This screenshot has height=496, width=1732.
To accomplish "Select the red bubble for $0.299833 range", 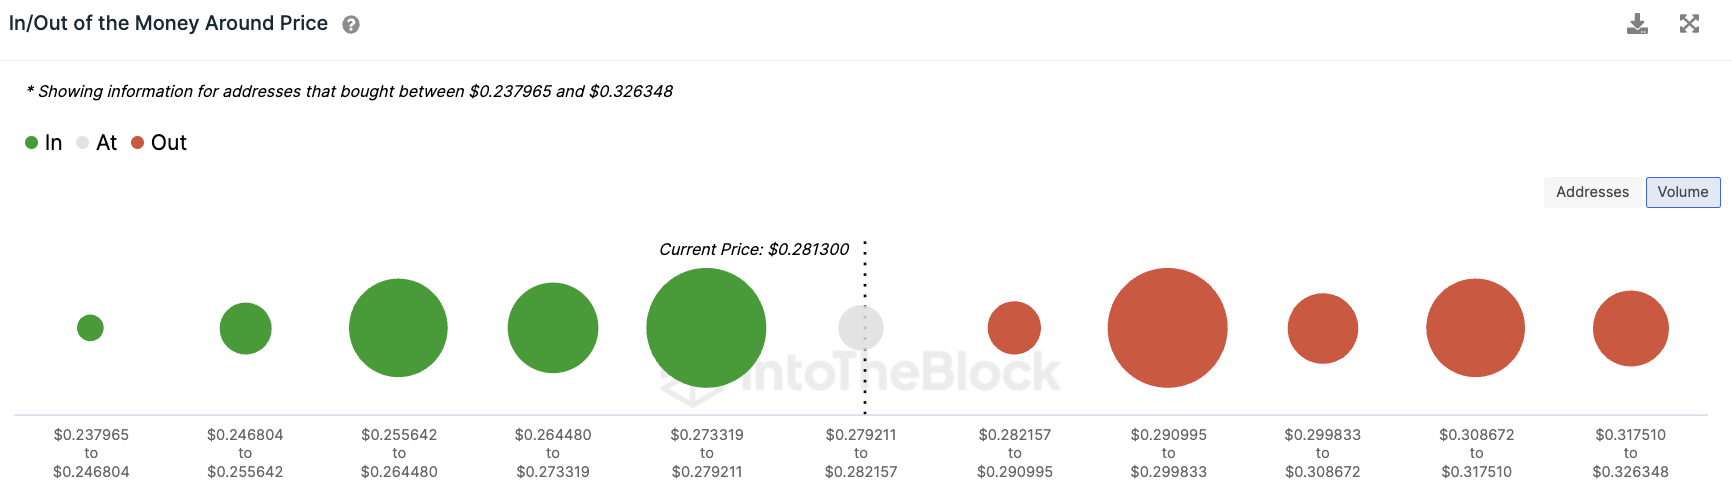I will 1322,328.
